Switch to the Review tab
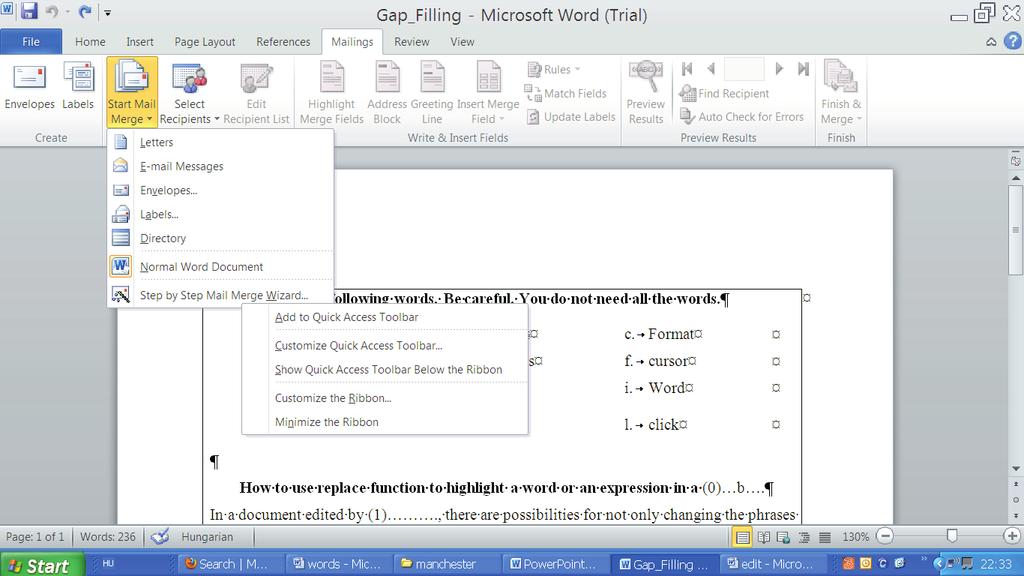Image resolution: width=1024 pixels, height=576 pixels. click(411, 42)
